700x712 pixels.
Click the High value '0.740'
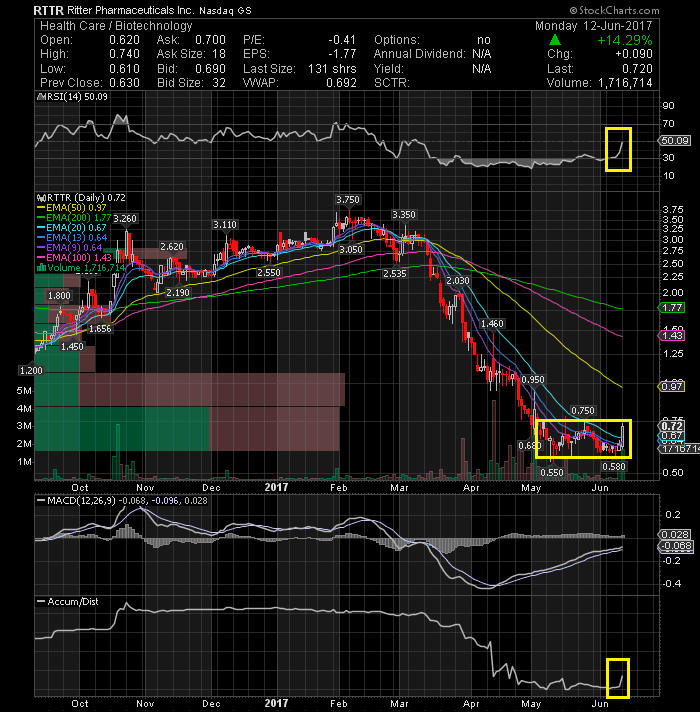(x=124, y=54)
